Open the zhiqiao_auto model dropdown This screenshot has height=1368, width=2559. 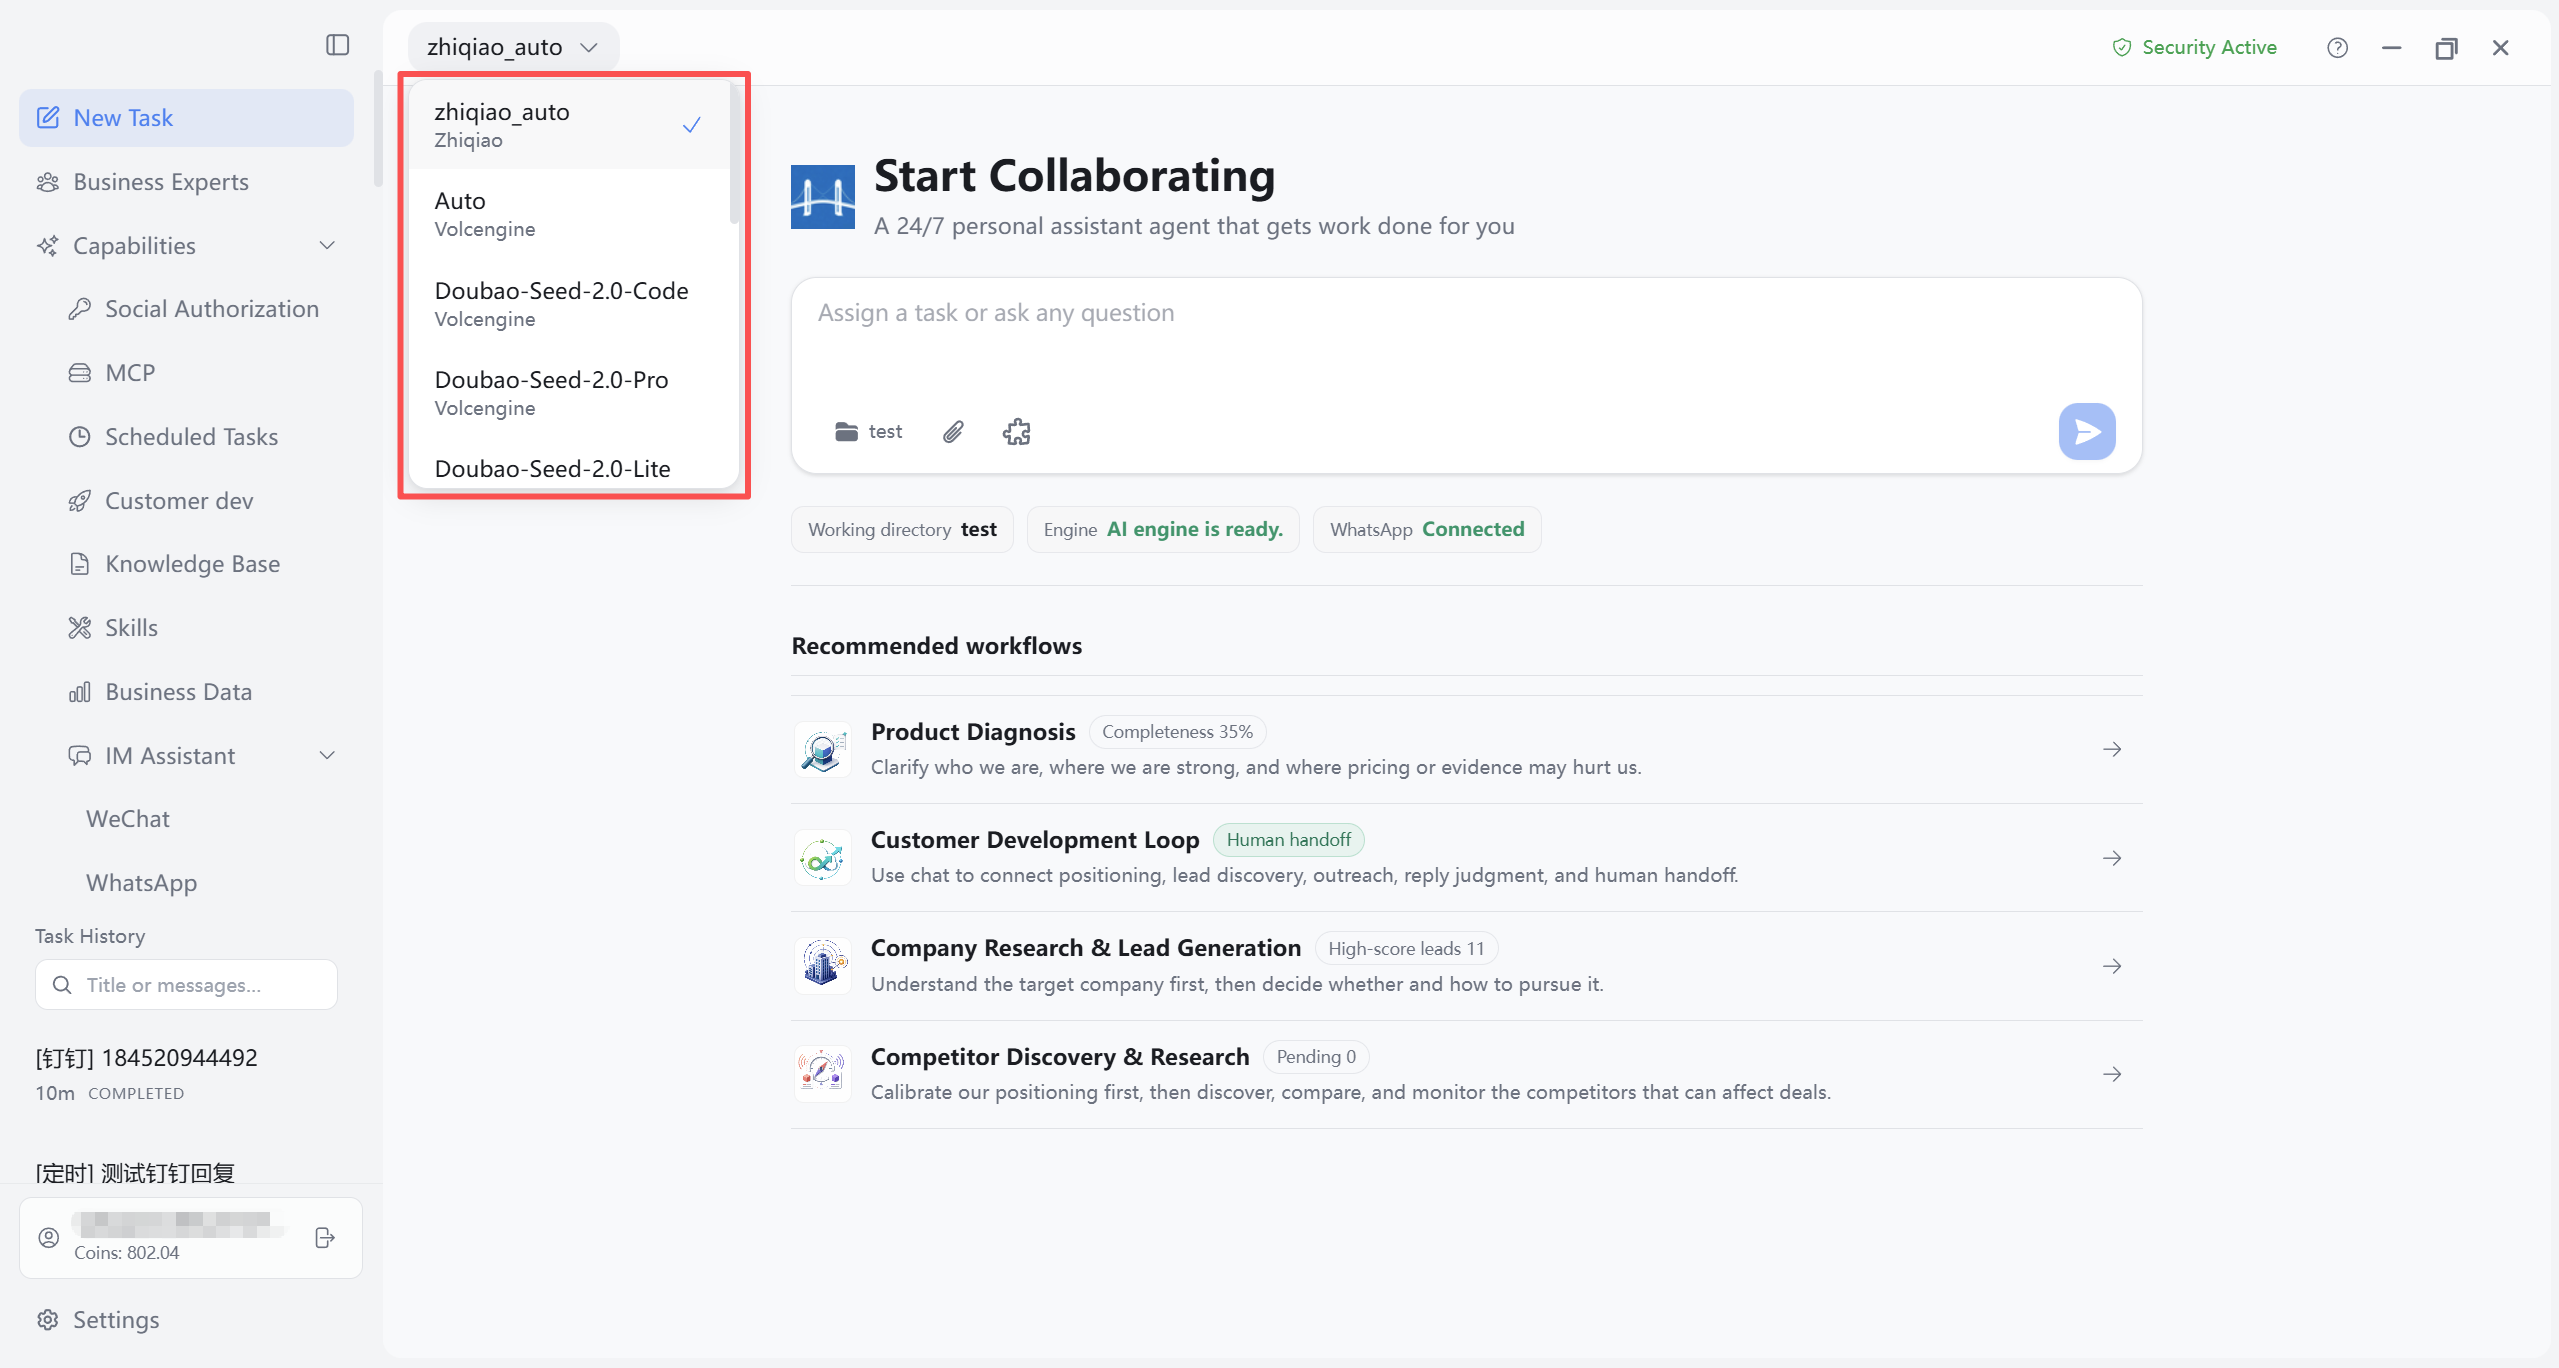click(513, 47)
